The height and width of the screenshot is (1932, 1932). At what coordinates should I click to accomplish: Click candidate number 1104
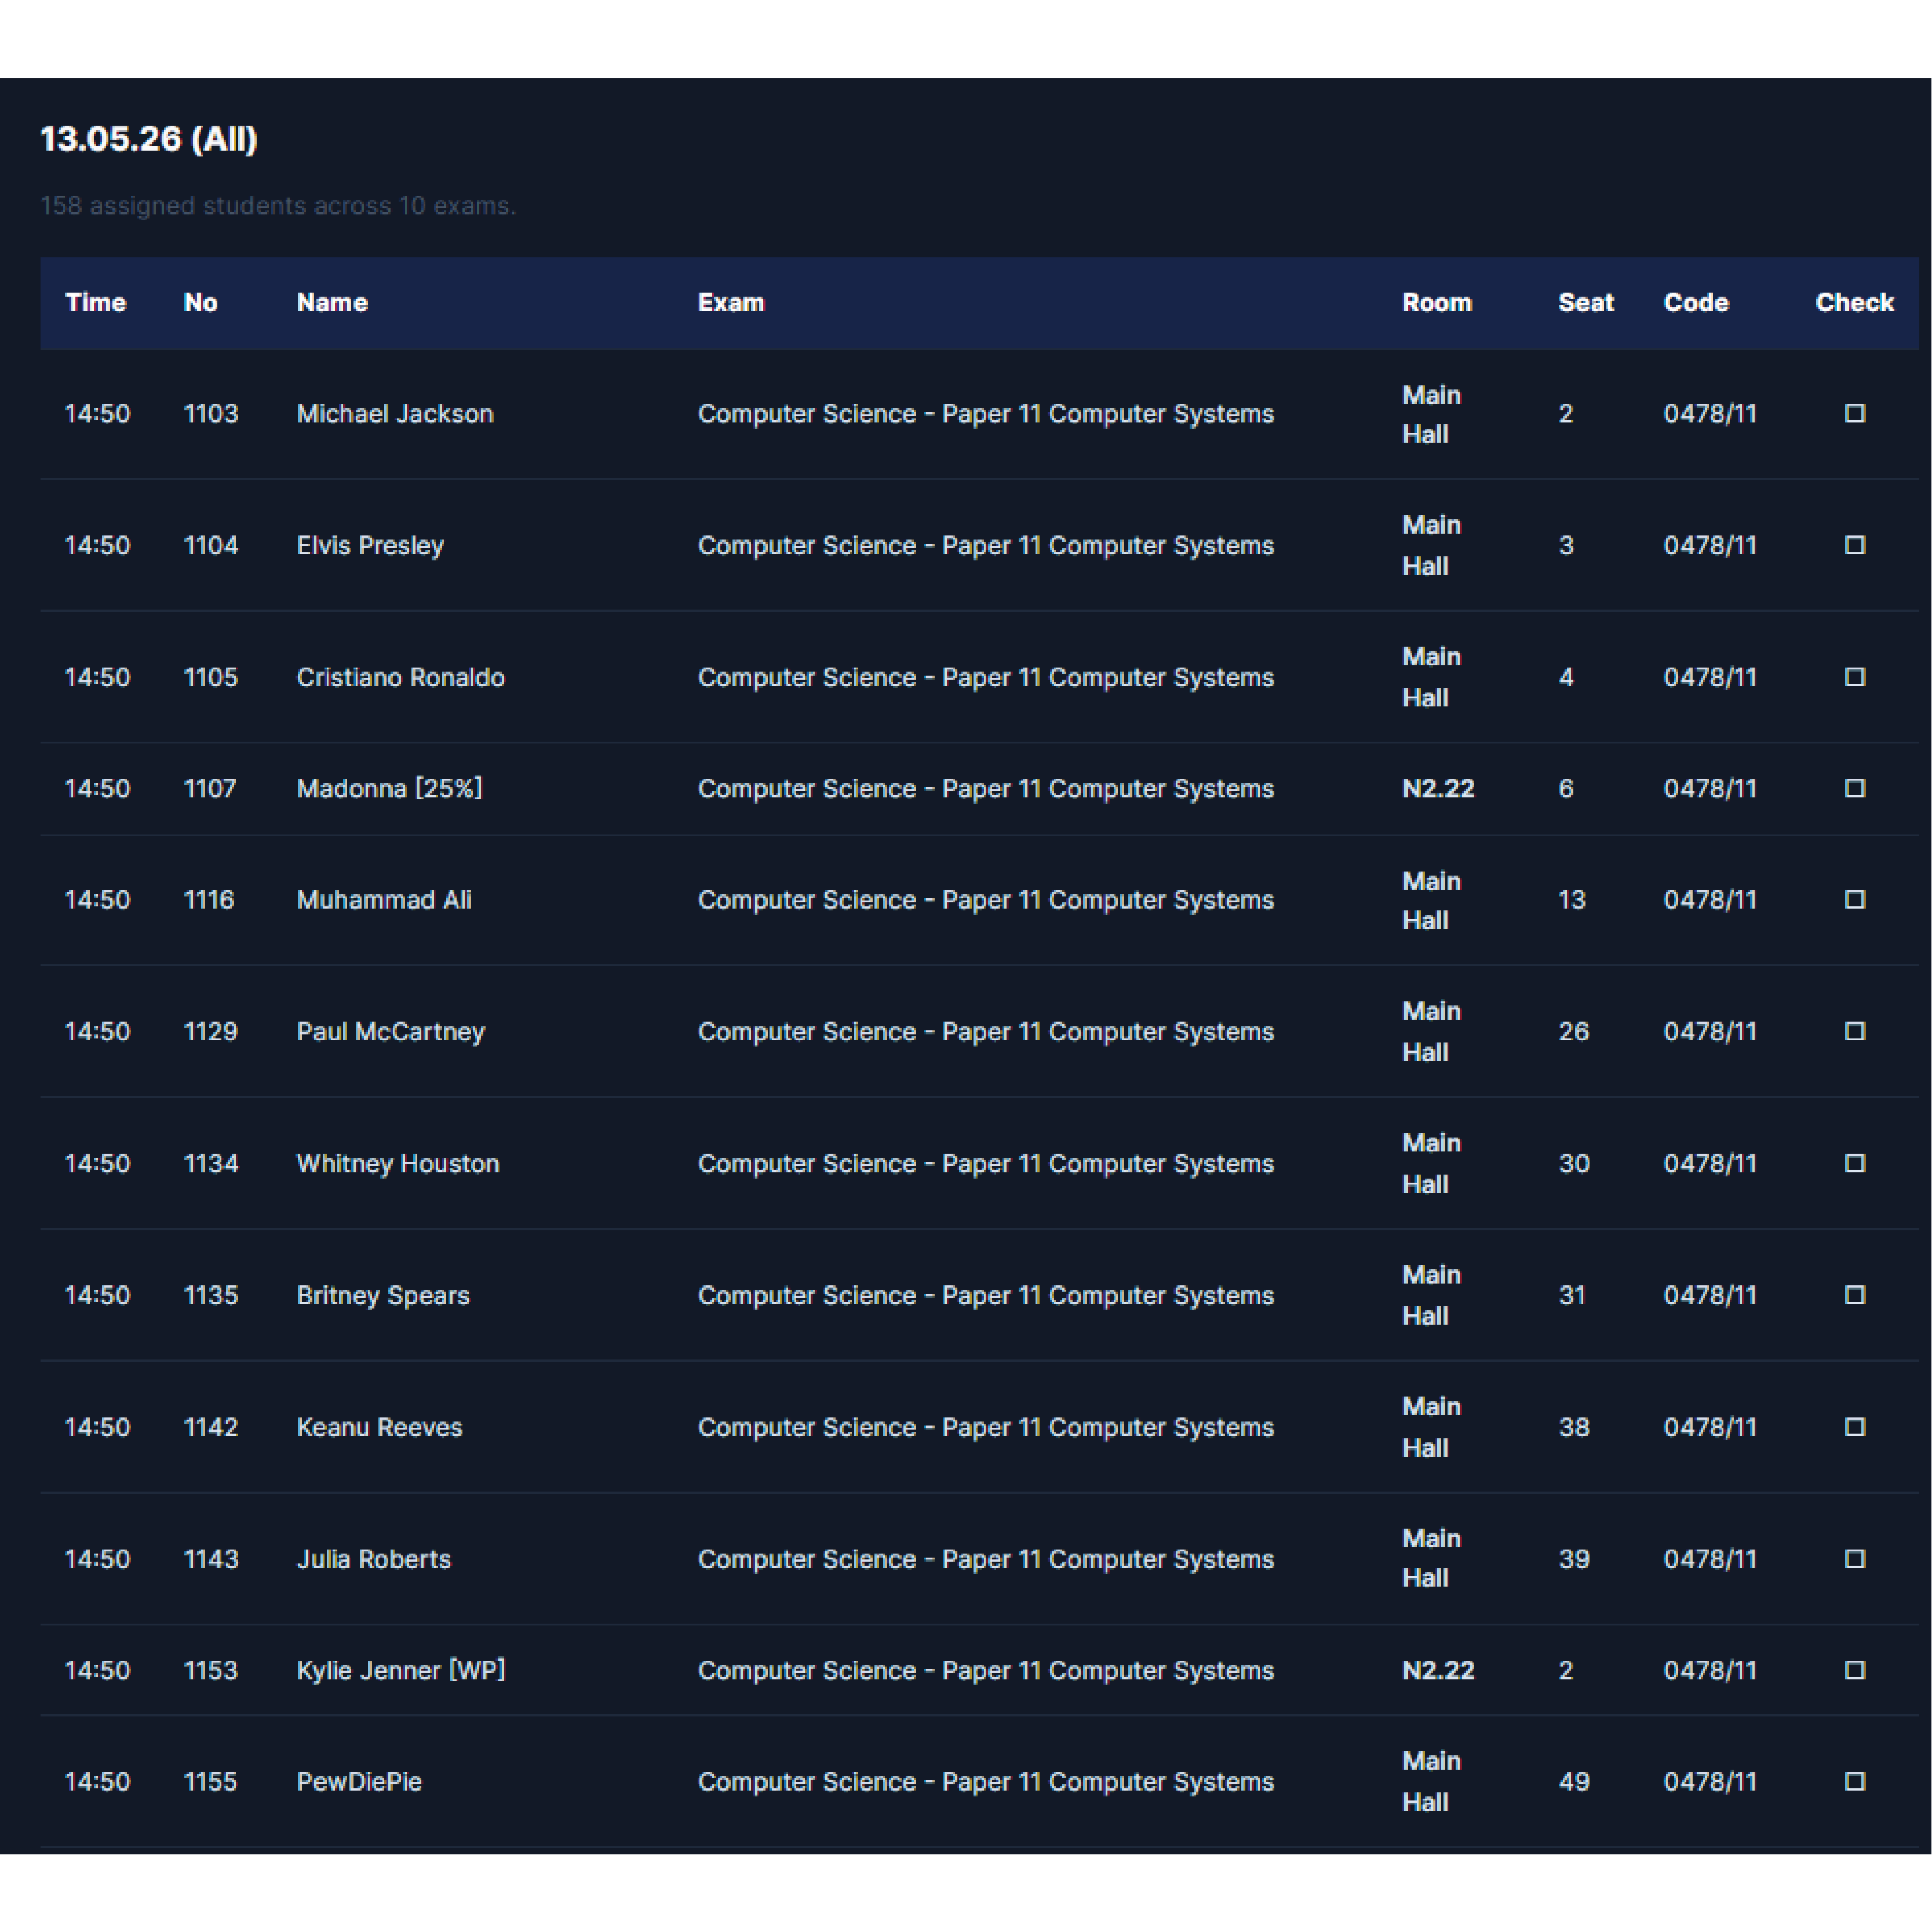(211, 545)
